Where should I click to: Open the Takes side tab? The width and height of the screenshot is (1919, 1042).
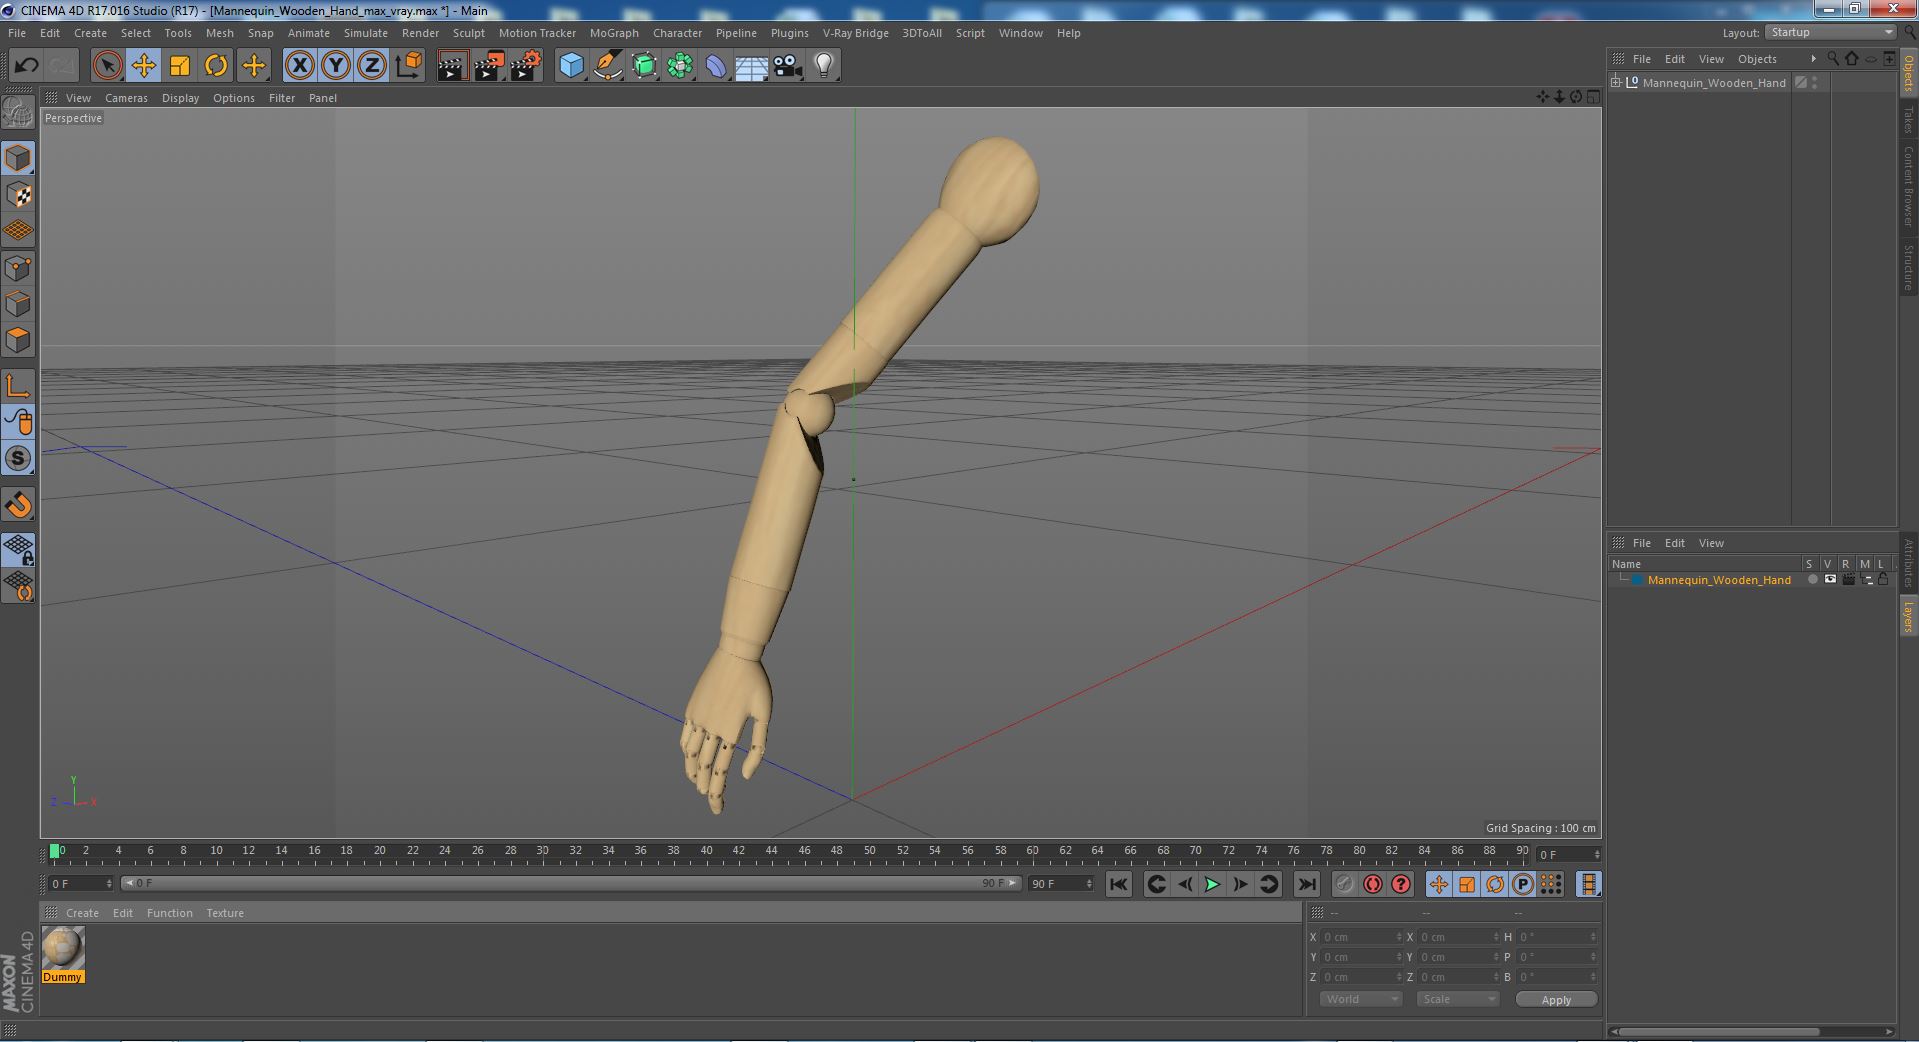point(1908,120)
